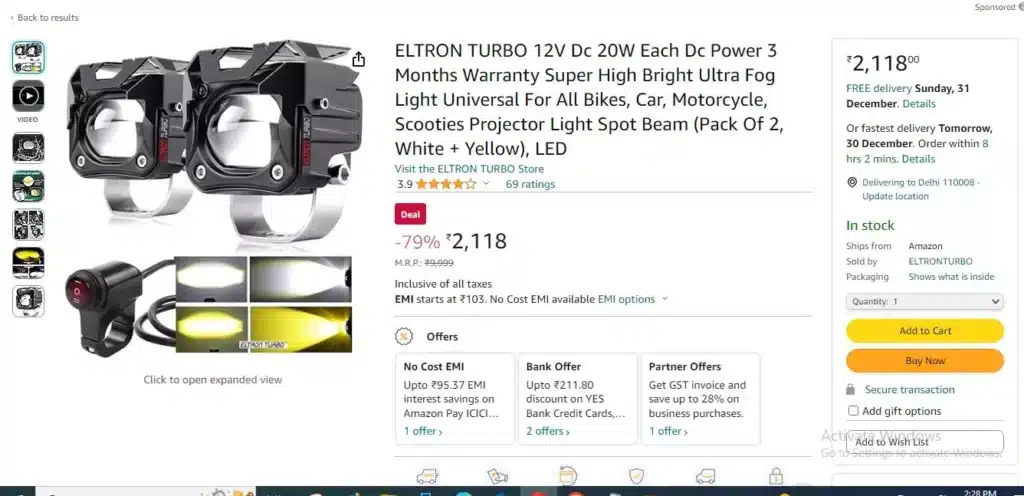Play the product video thumbnail
1024x496 pixels.
click(28, 96)
